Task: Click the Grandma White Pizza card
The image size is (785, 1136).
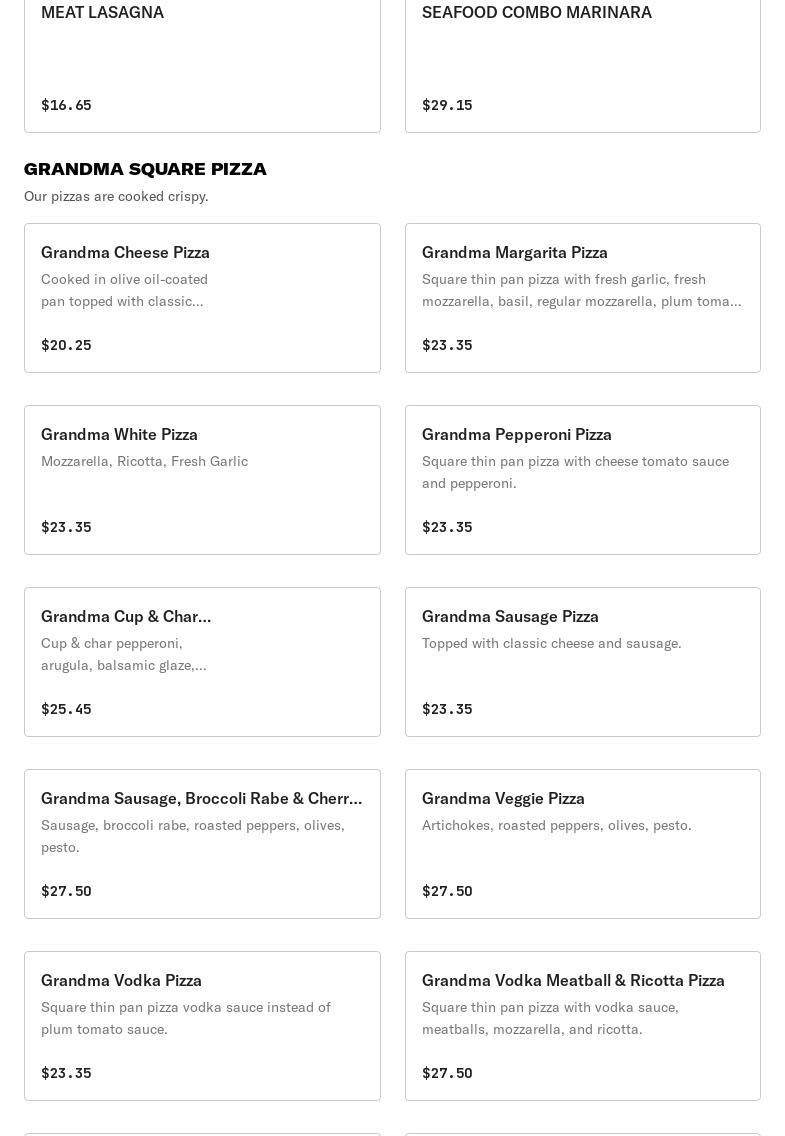Action: click(202, 480)
